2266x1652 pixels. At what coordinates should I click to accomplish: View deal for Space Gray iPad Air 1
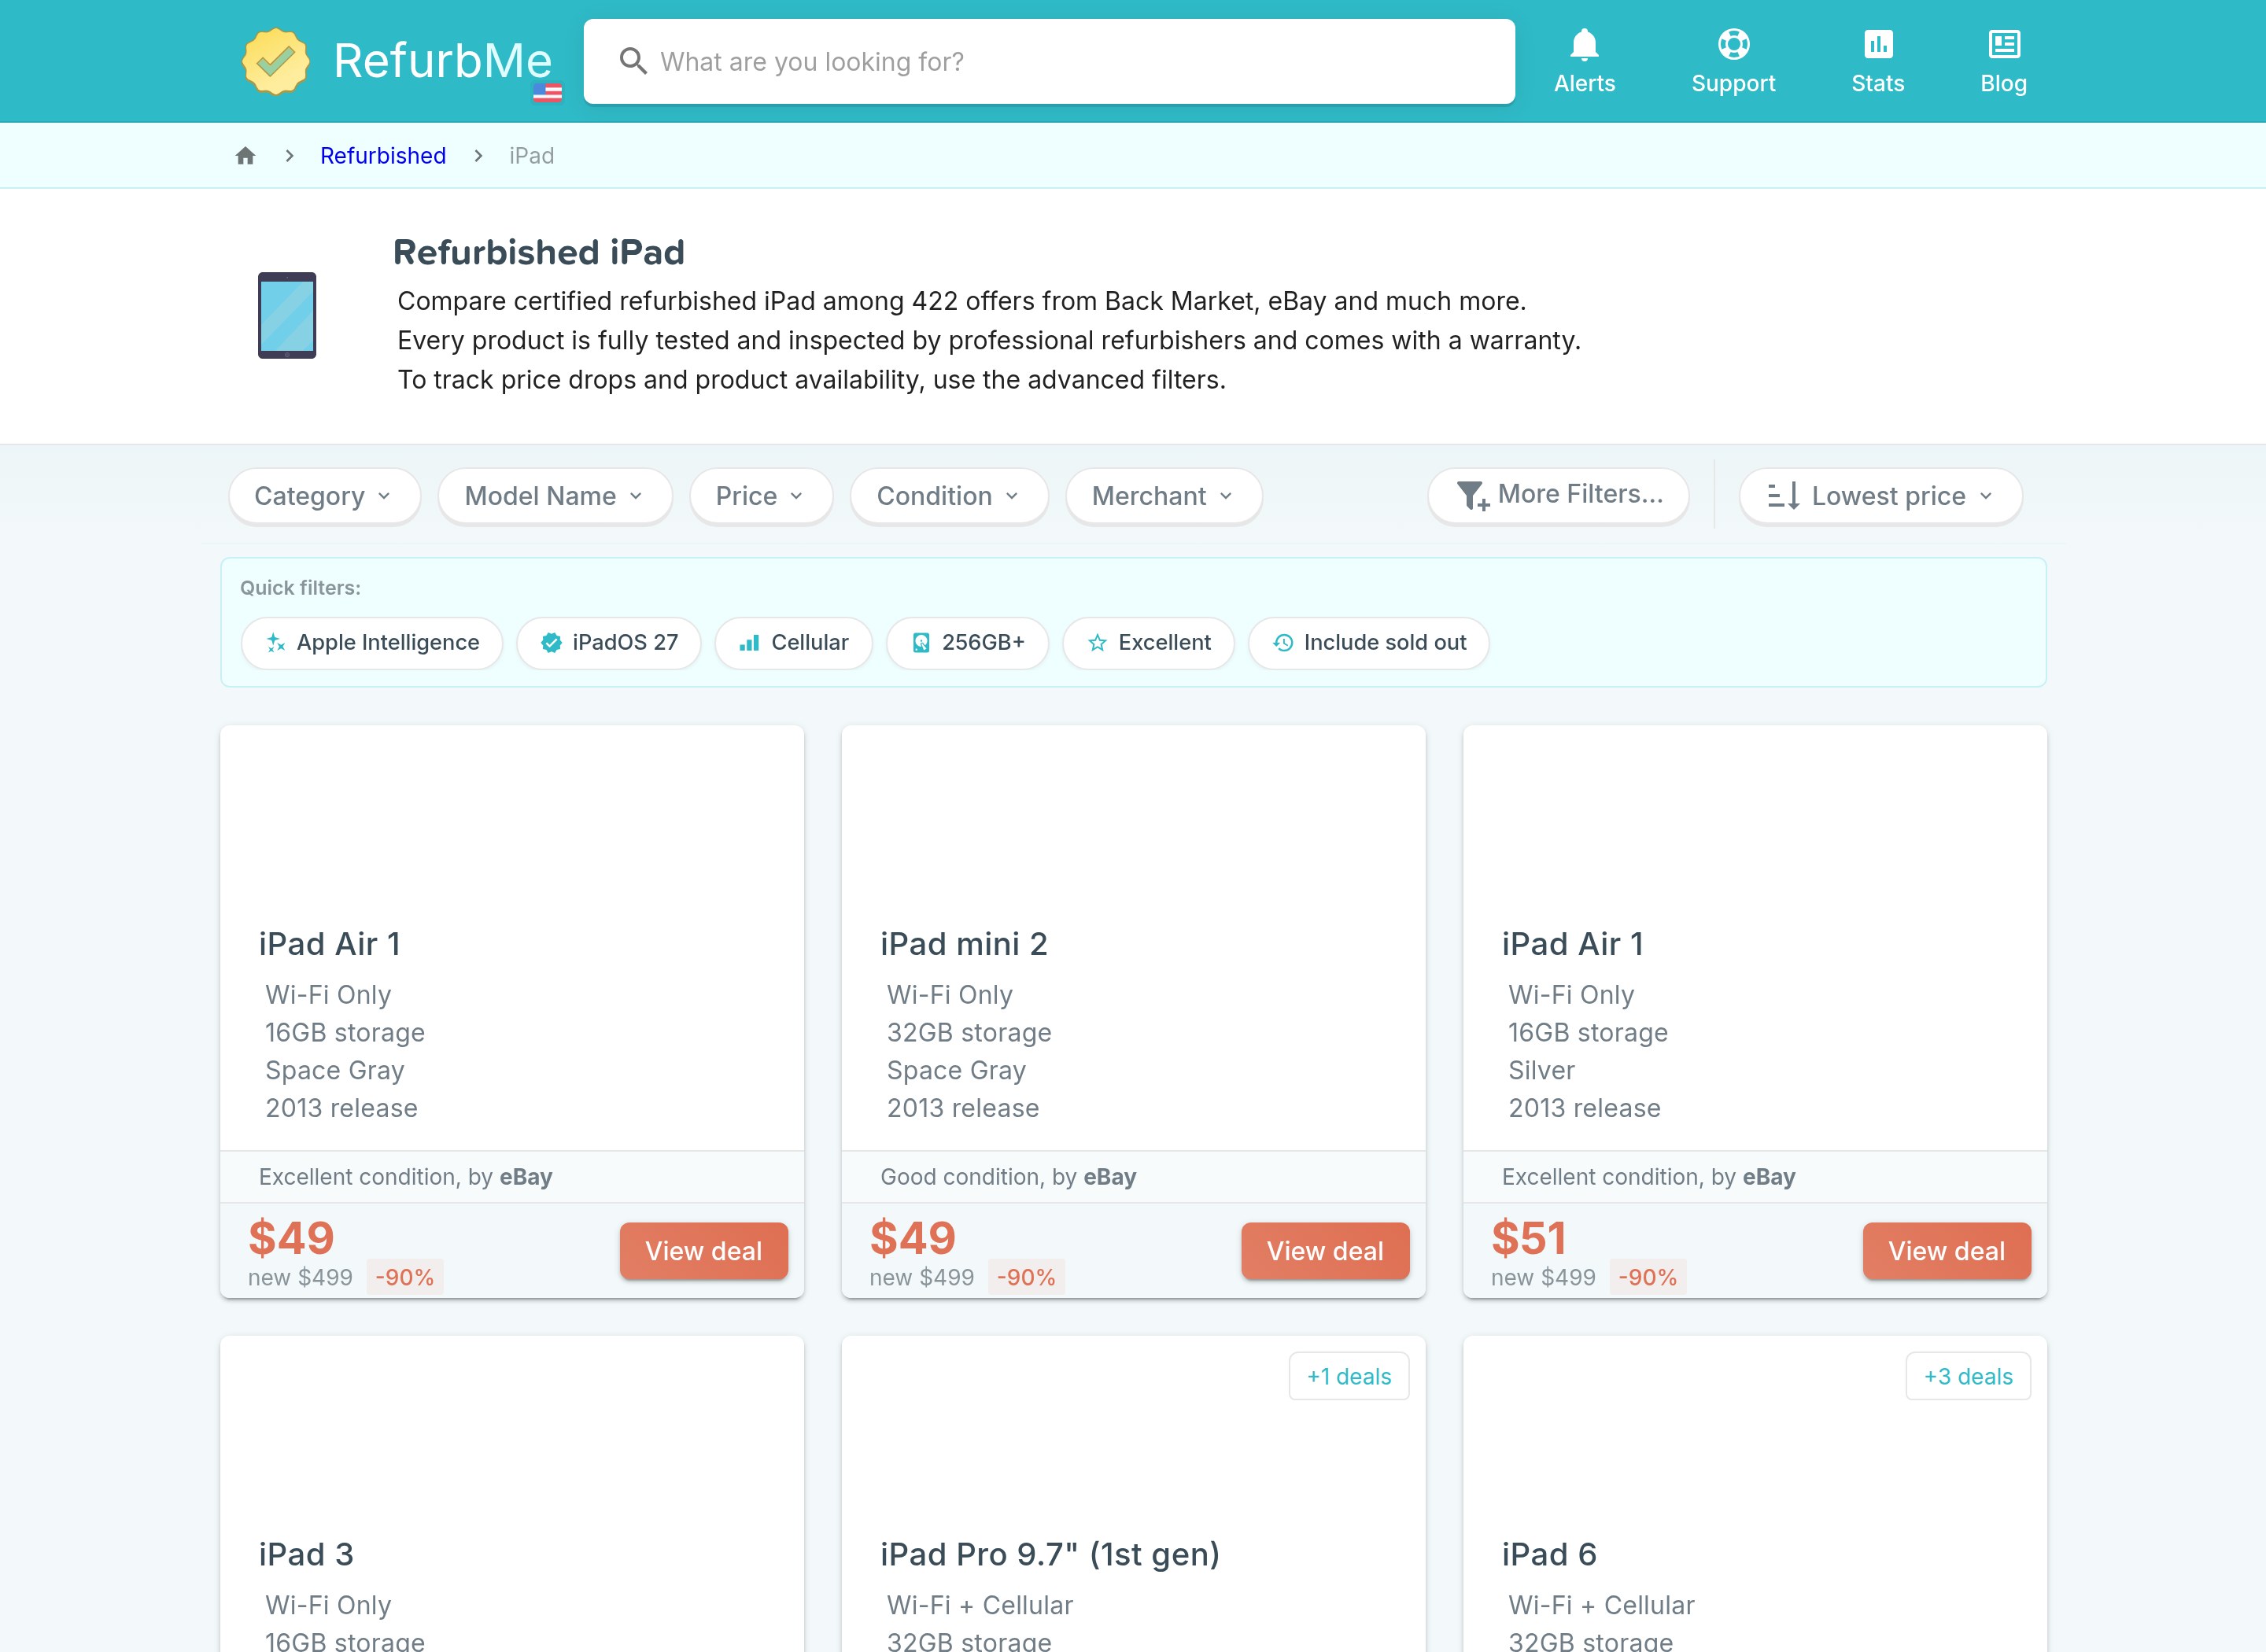(x=704, y=1250)
